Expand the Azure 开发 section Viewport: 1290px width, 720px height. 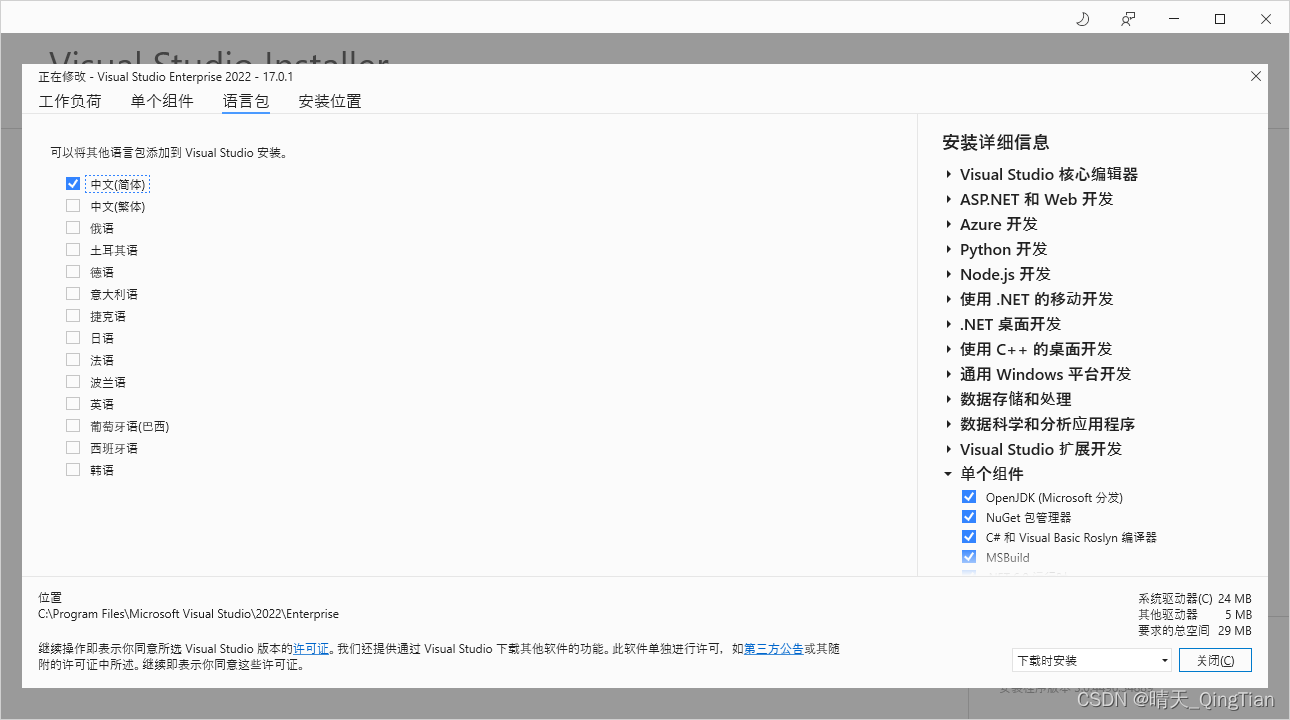(948, 224)
